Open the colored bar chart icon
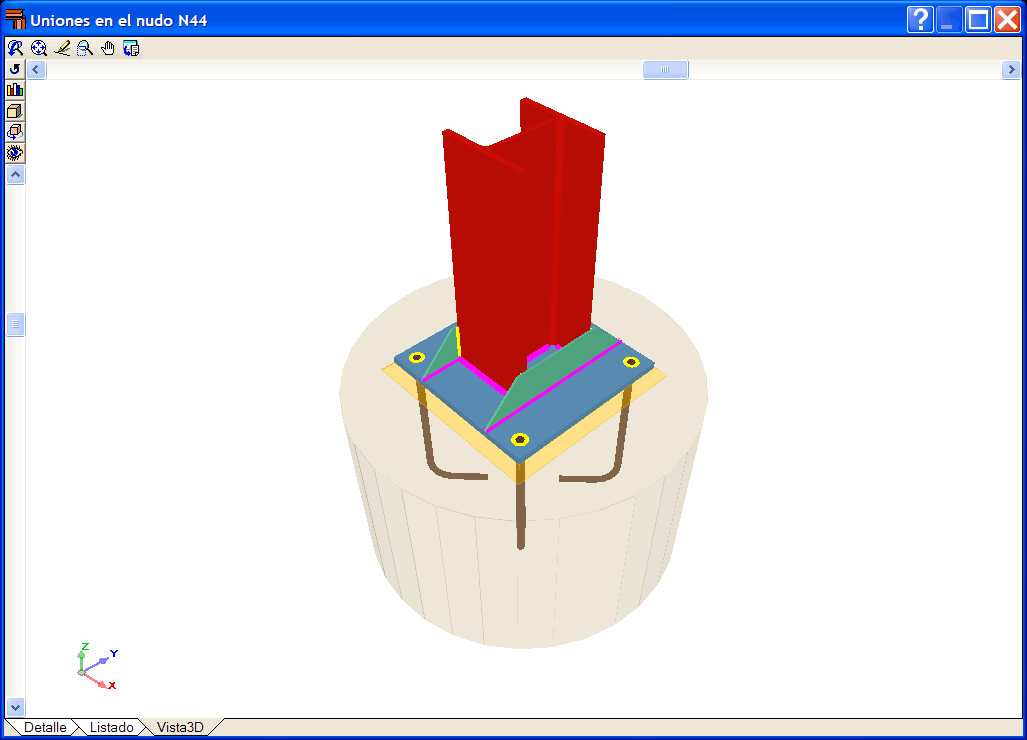Screen dimensions: 1027x740 (15, 90)
